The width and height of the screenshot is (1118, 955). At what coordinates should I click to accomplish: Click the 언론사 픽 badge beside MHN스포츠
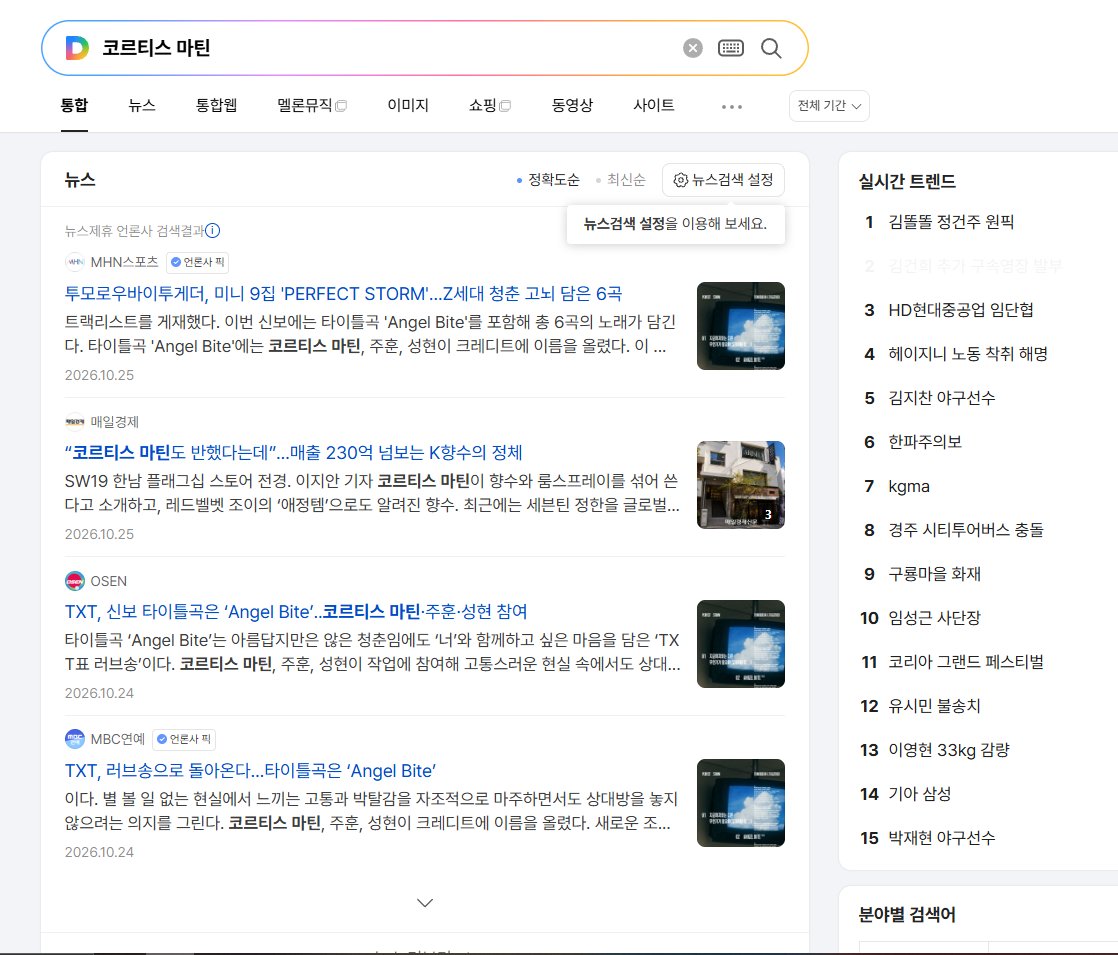click(x=198, y=262)
